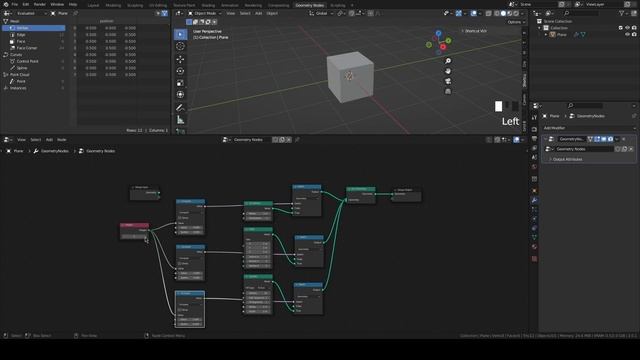
Task: Open the Material properties tab
Action: pyautogui.click(x=534, y=247)
